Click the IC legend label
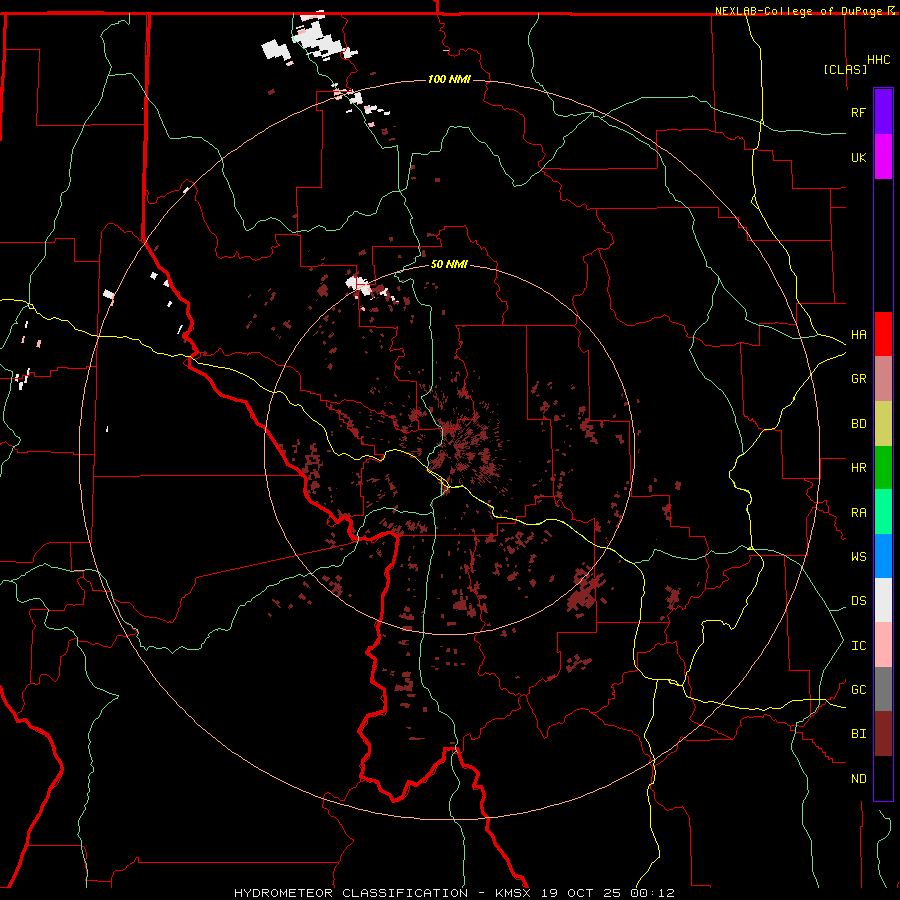 point(858,646)
